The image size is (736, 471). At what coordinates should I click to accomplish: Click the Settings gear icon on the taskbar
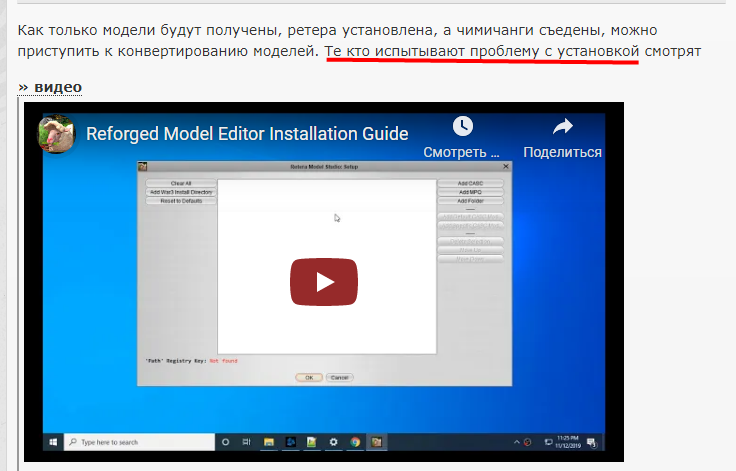tap(333, 442)
